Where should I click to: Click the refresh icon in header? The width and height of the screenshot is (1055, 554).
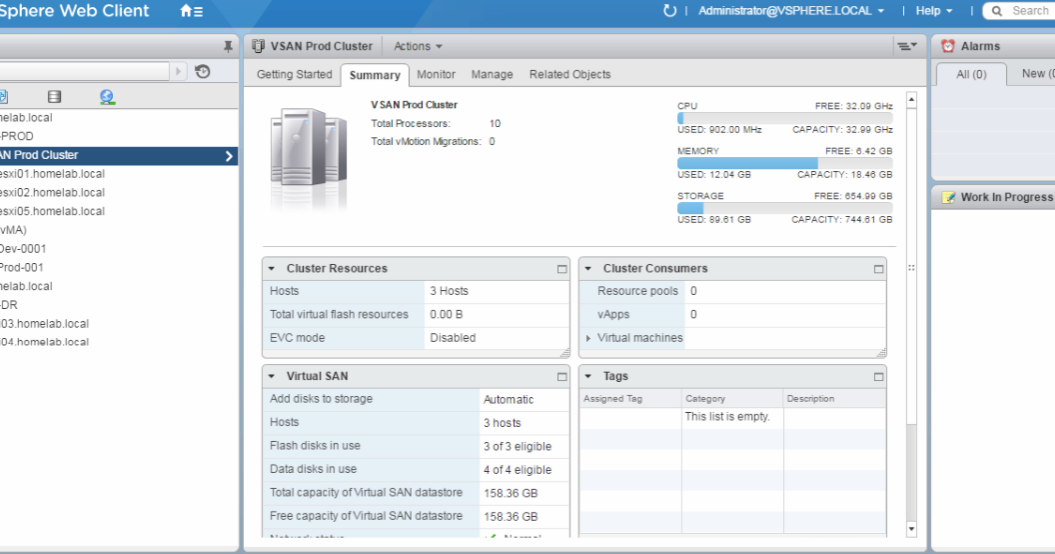click(669, 11)
